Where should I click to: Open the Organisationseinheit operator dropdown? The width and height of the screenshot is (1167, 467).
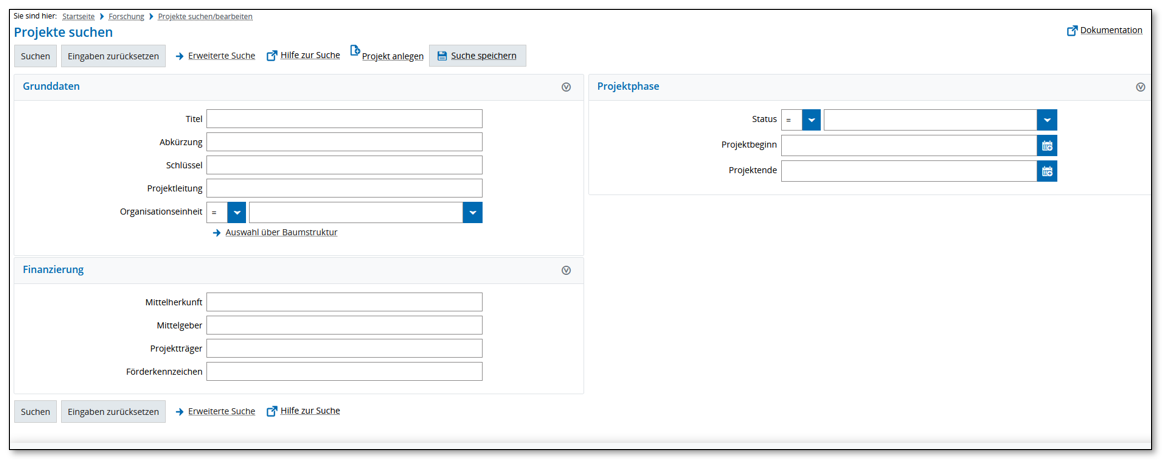point(236,213)
